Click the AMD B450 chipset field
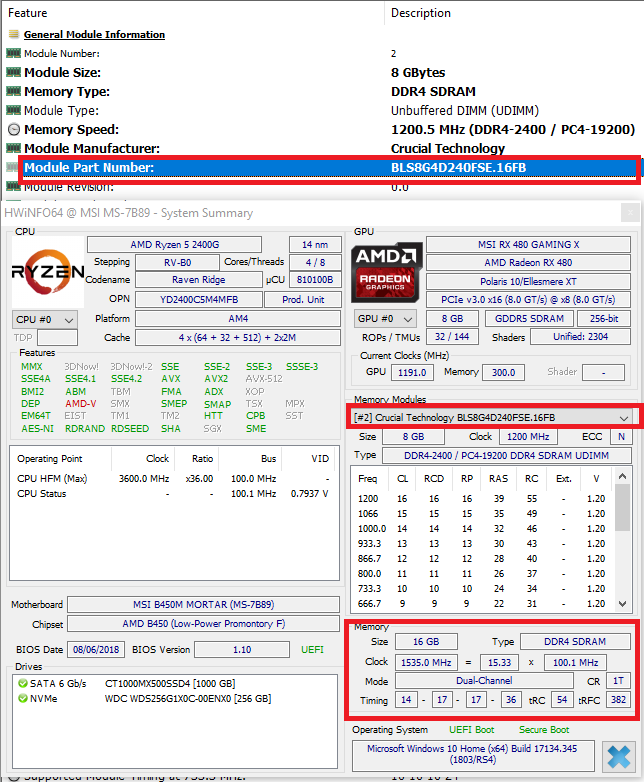This screenshot has height=782, width=644. tap(204, 624)
